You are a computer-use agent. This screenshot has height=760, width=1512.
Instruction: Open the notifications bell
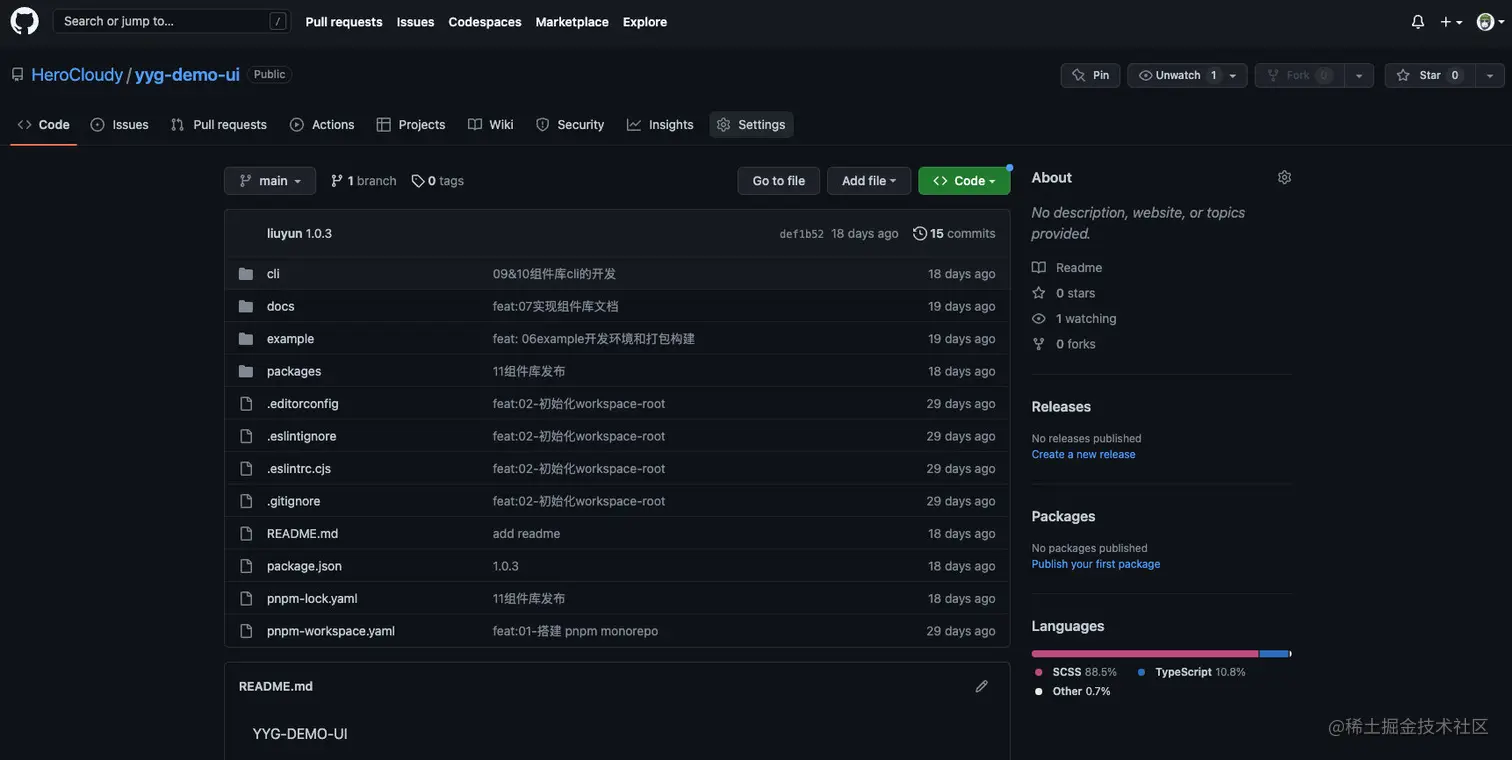(x=1417, y=22)
